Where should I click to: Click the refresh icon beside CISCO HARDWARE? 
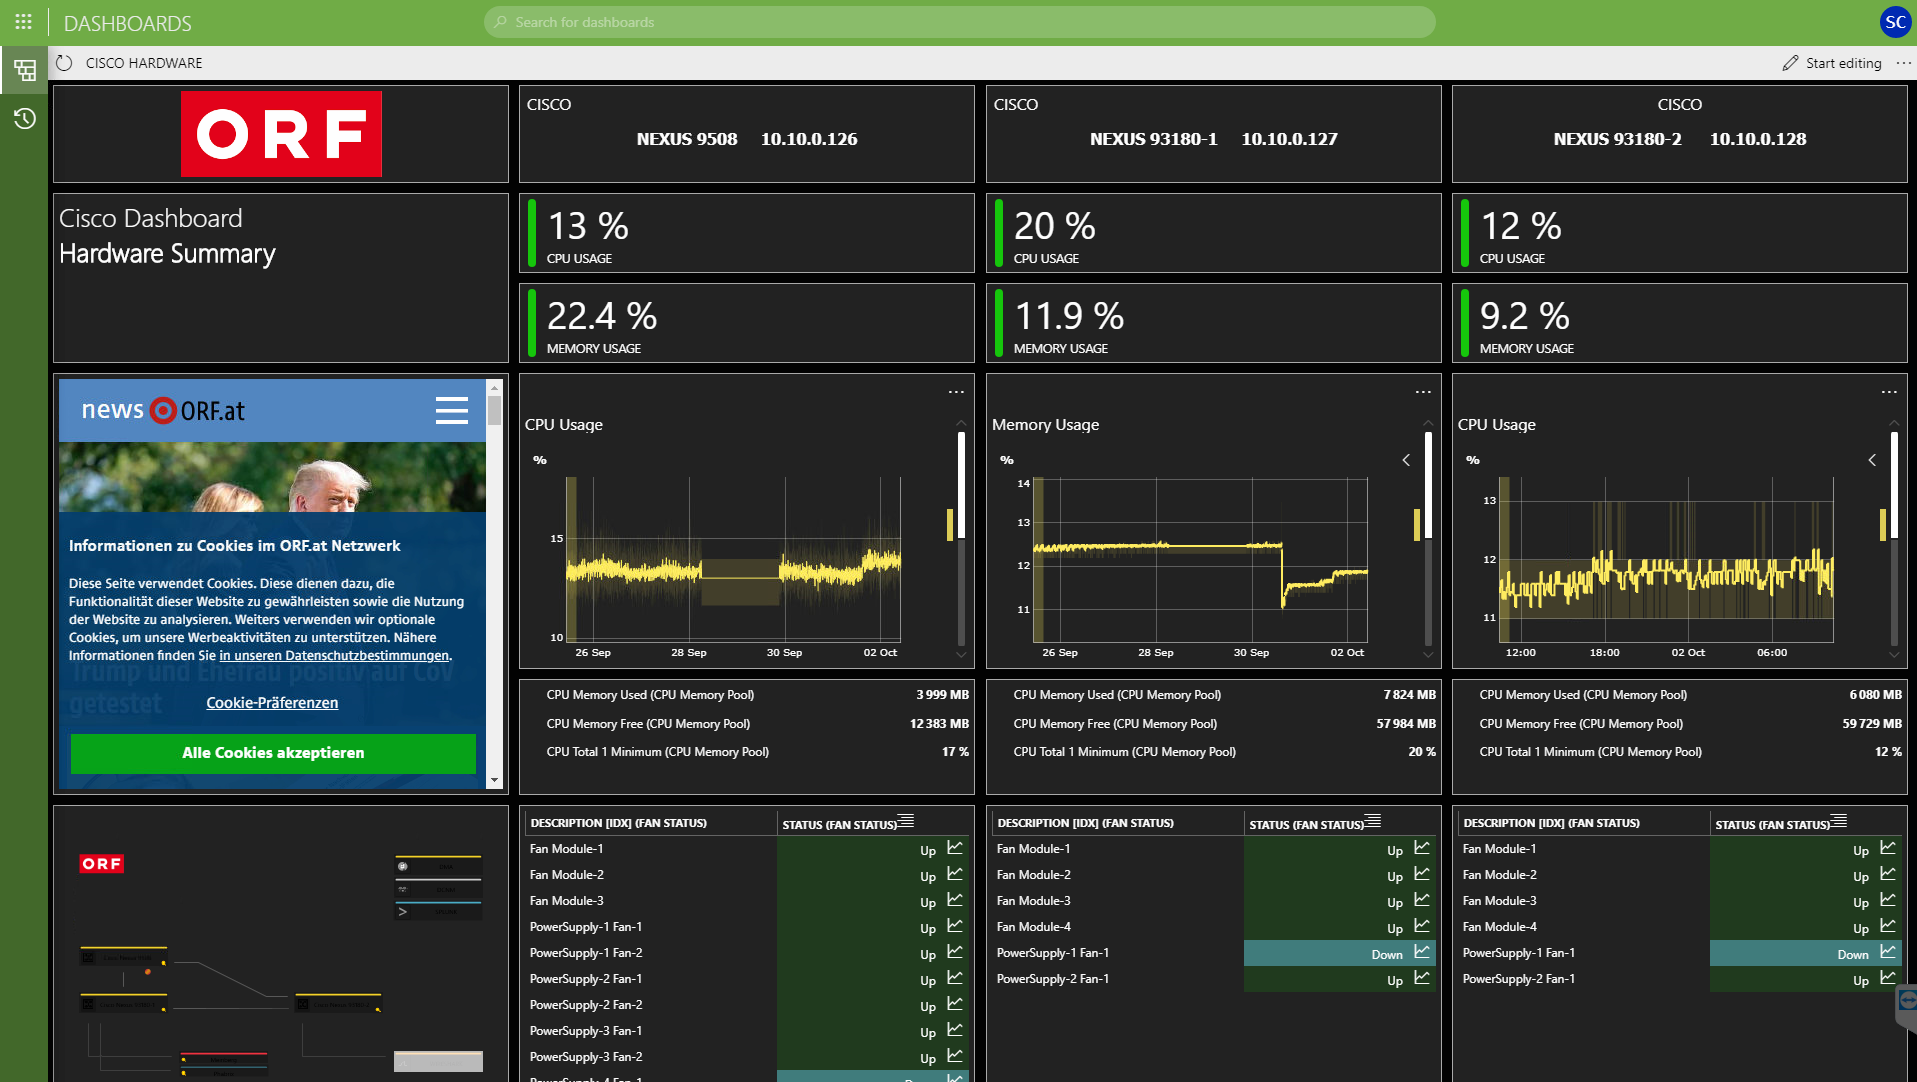pos(64,63)
